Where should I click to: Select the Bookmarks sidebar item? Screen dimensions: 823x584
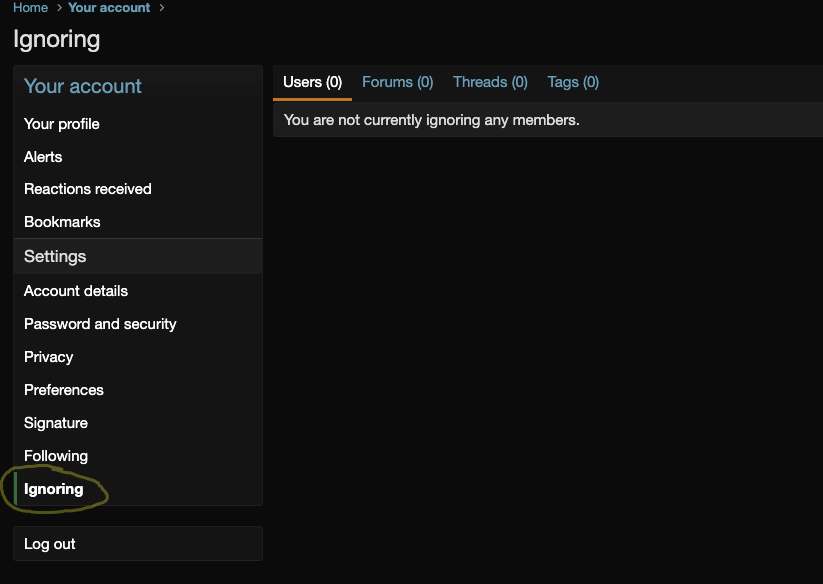point(62,222)
